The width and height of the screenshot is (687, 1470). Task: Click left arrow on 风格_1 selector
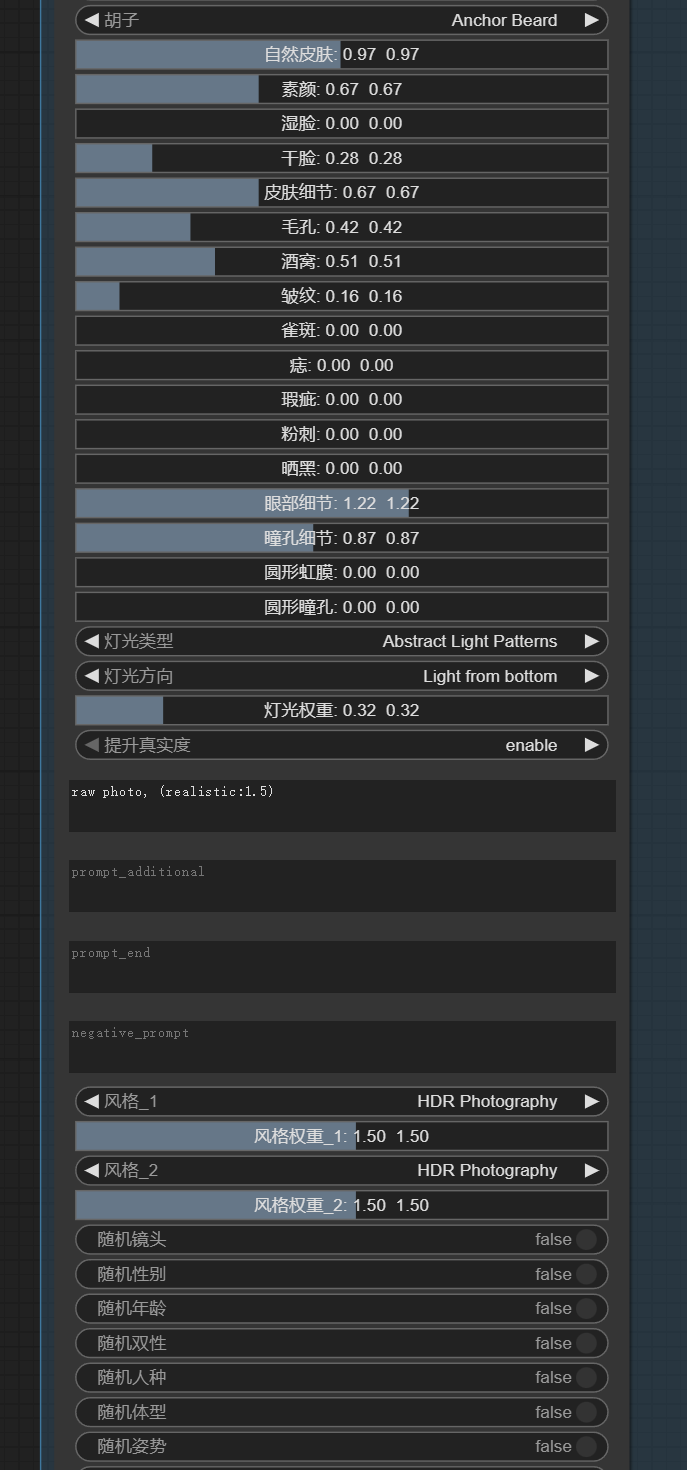tap(91, 1101)
